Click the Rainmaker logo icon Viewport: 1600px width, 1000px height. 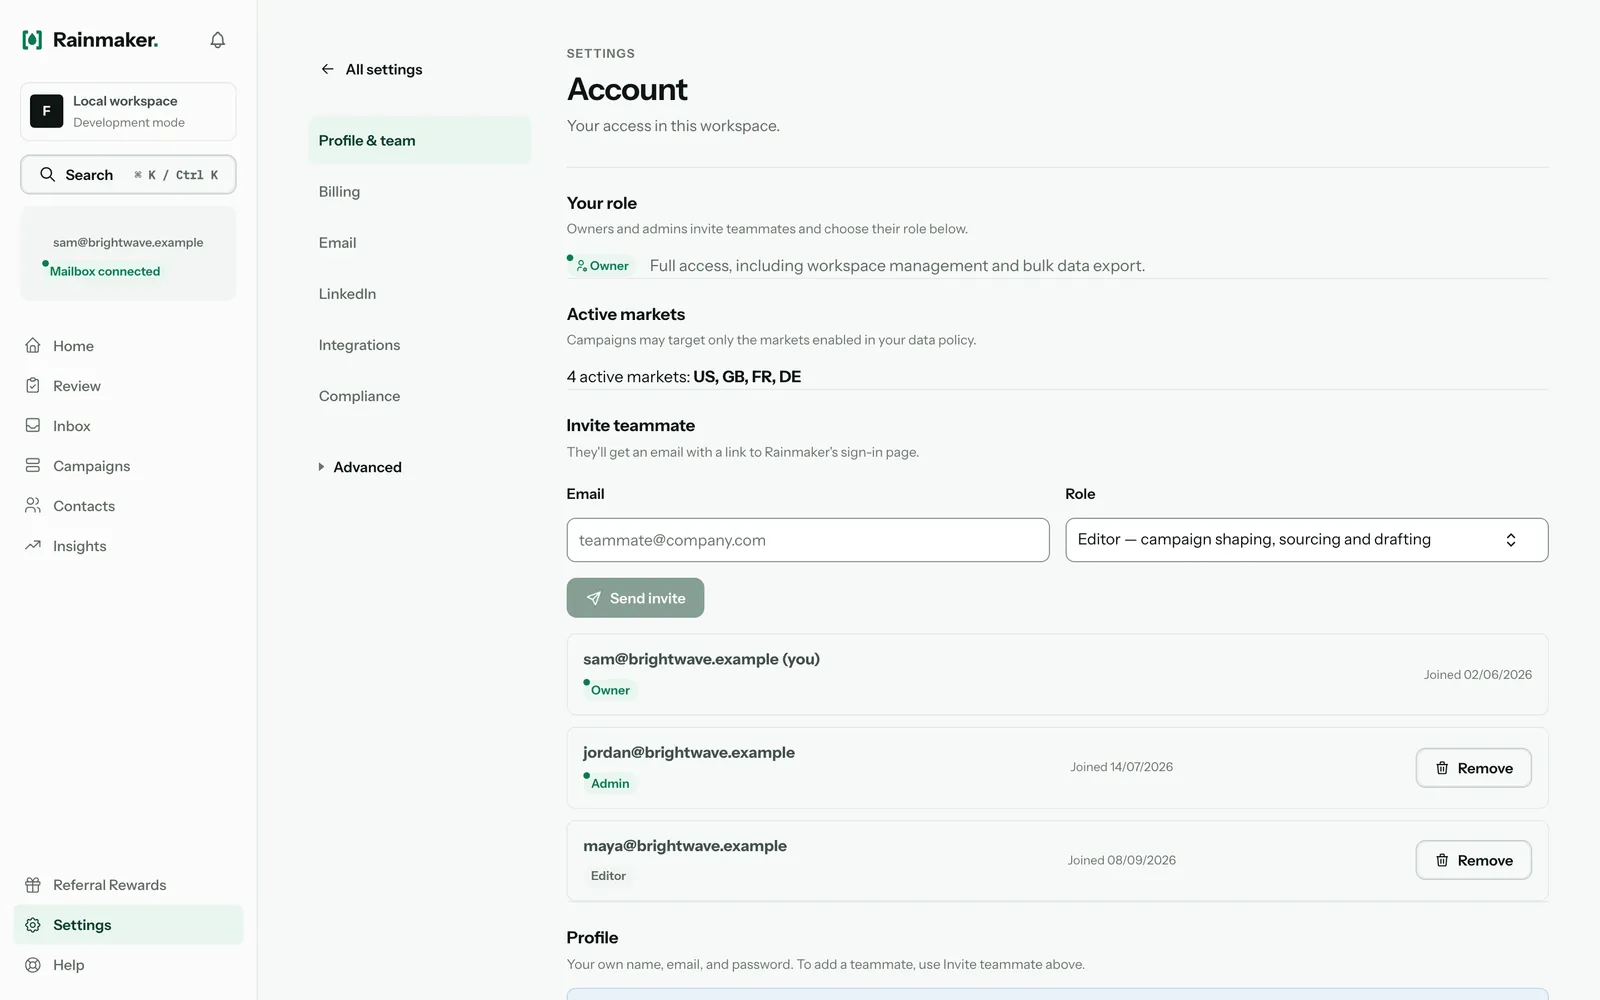(x=32, y=40)
